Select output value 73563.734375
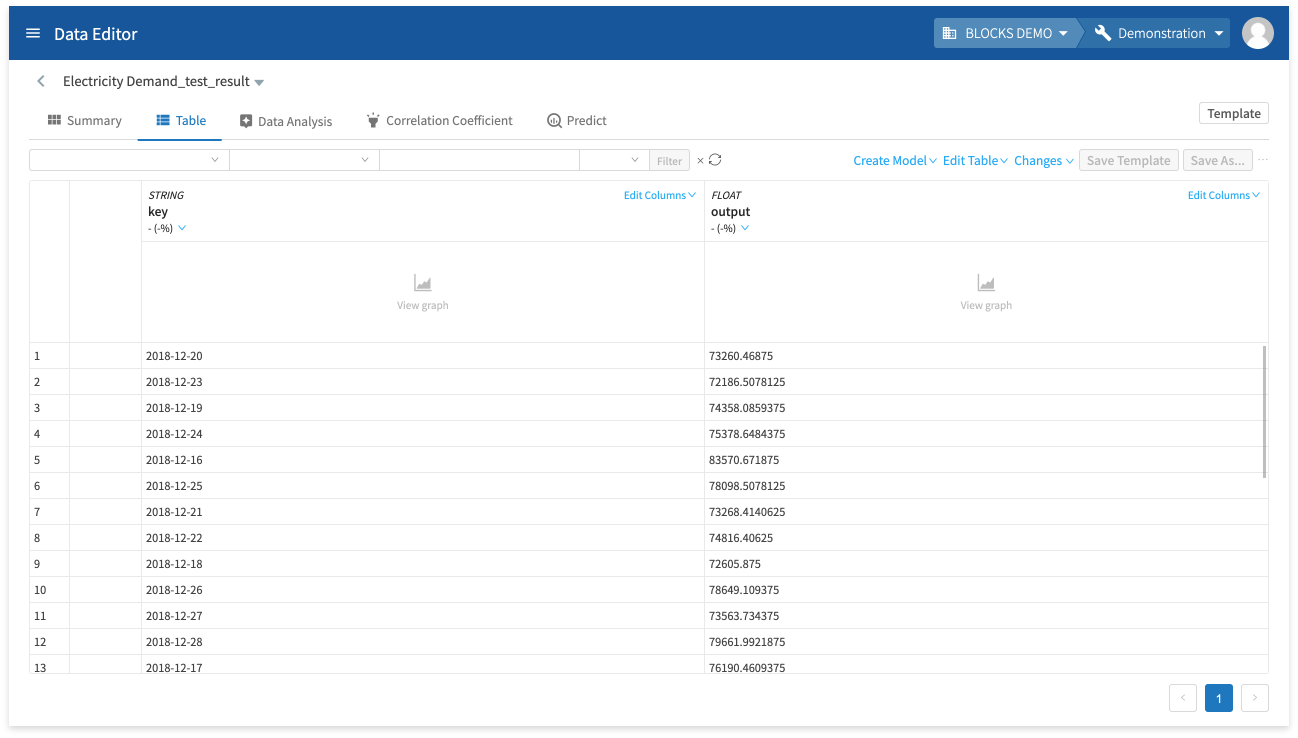 986,616
